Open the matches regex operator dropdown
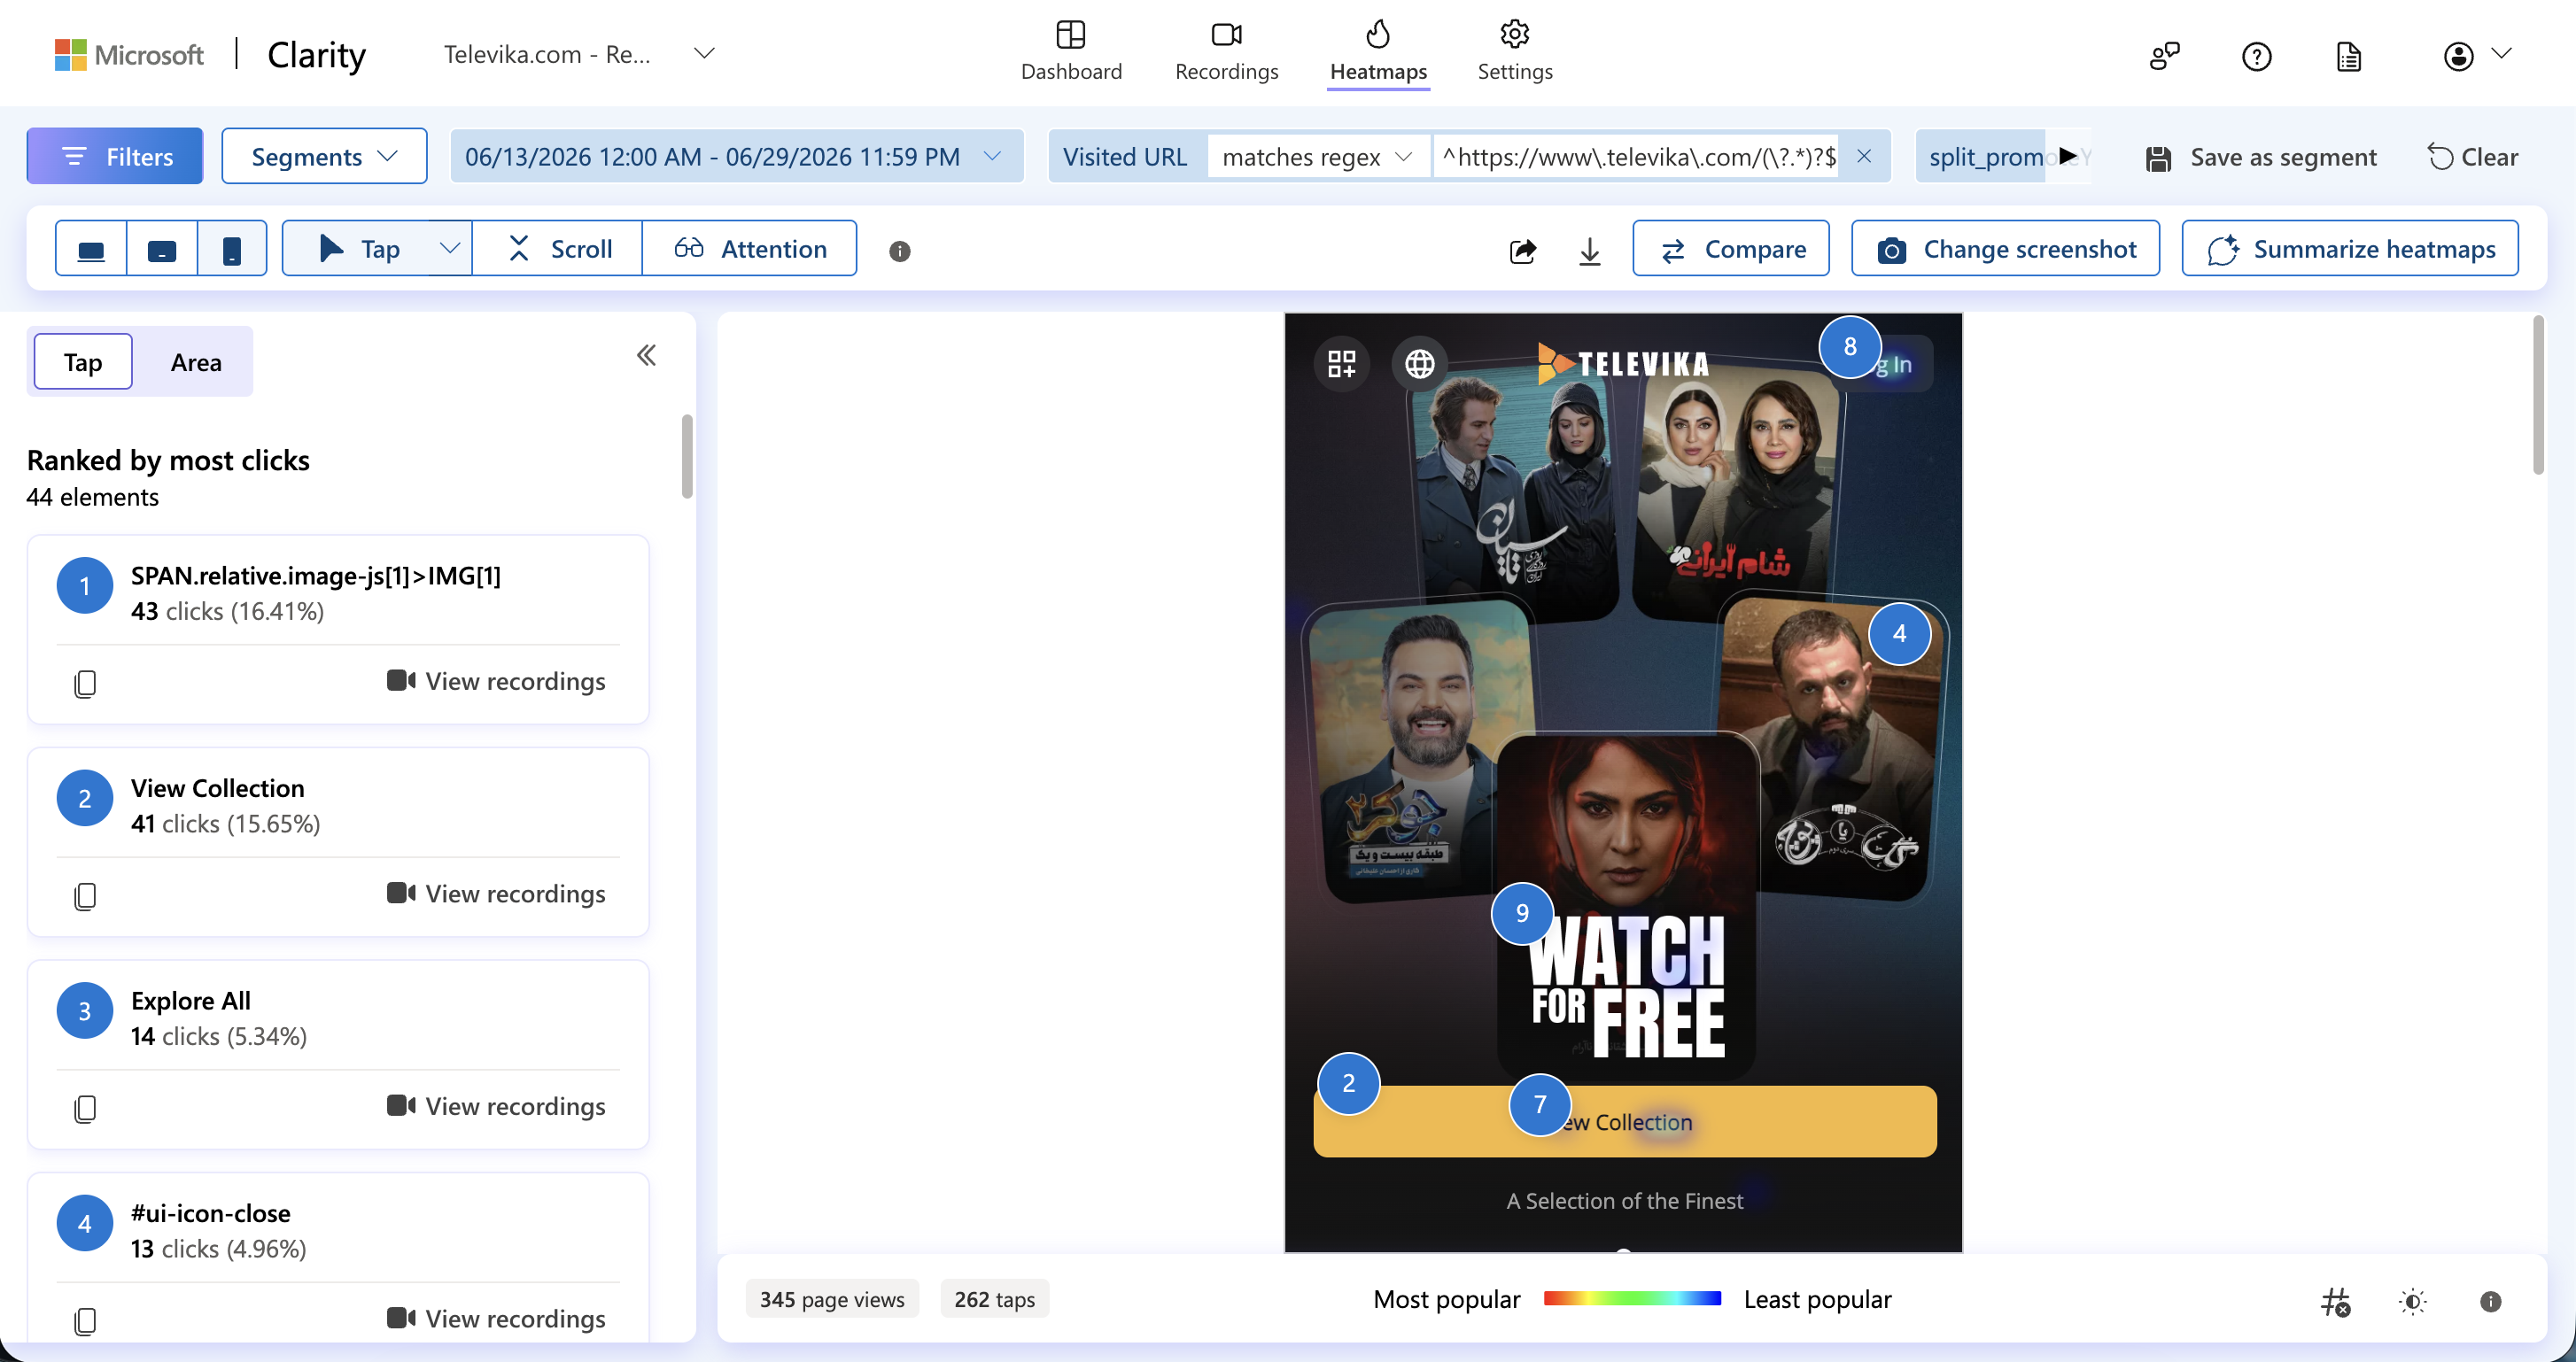 (1317, 156)
